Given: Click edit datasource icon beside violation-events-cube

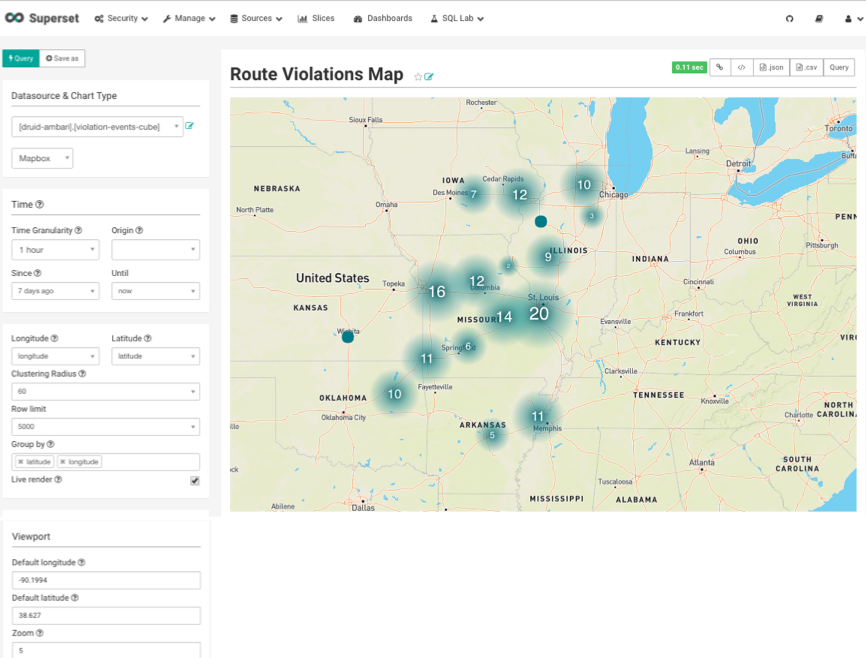Looking at the screenshot, I should click(190, 126).
